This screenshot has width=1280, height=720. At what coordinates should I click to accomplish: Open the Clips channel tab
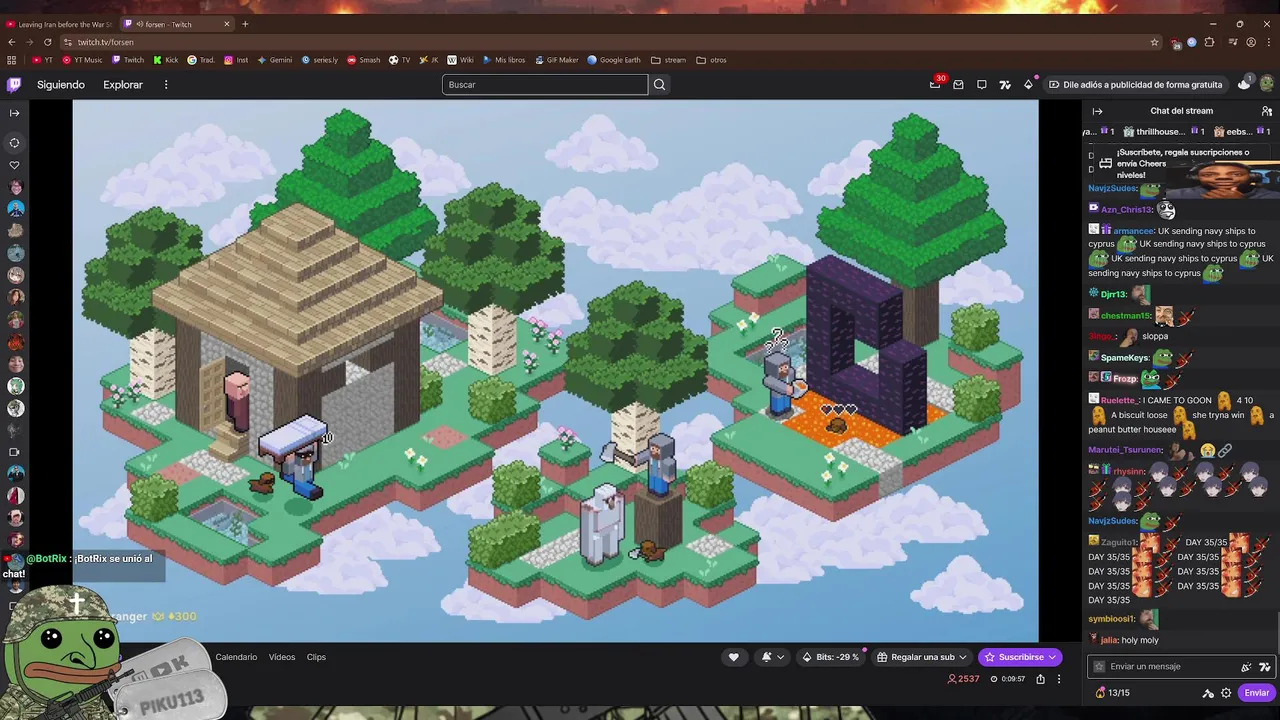coord(316,657)
